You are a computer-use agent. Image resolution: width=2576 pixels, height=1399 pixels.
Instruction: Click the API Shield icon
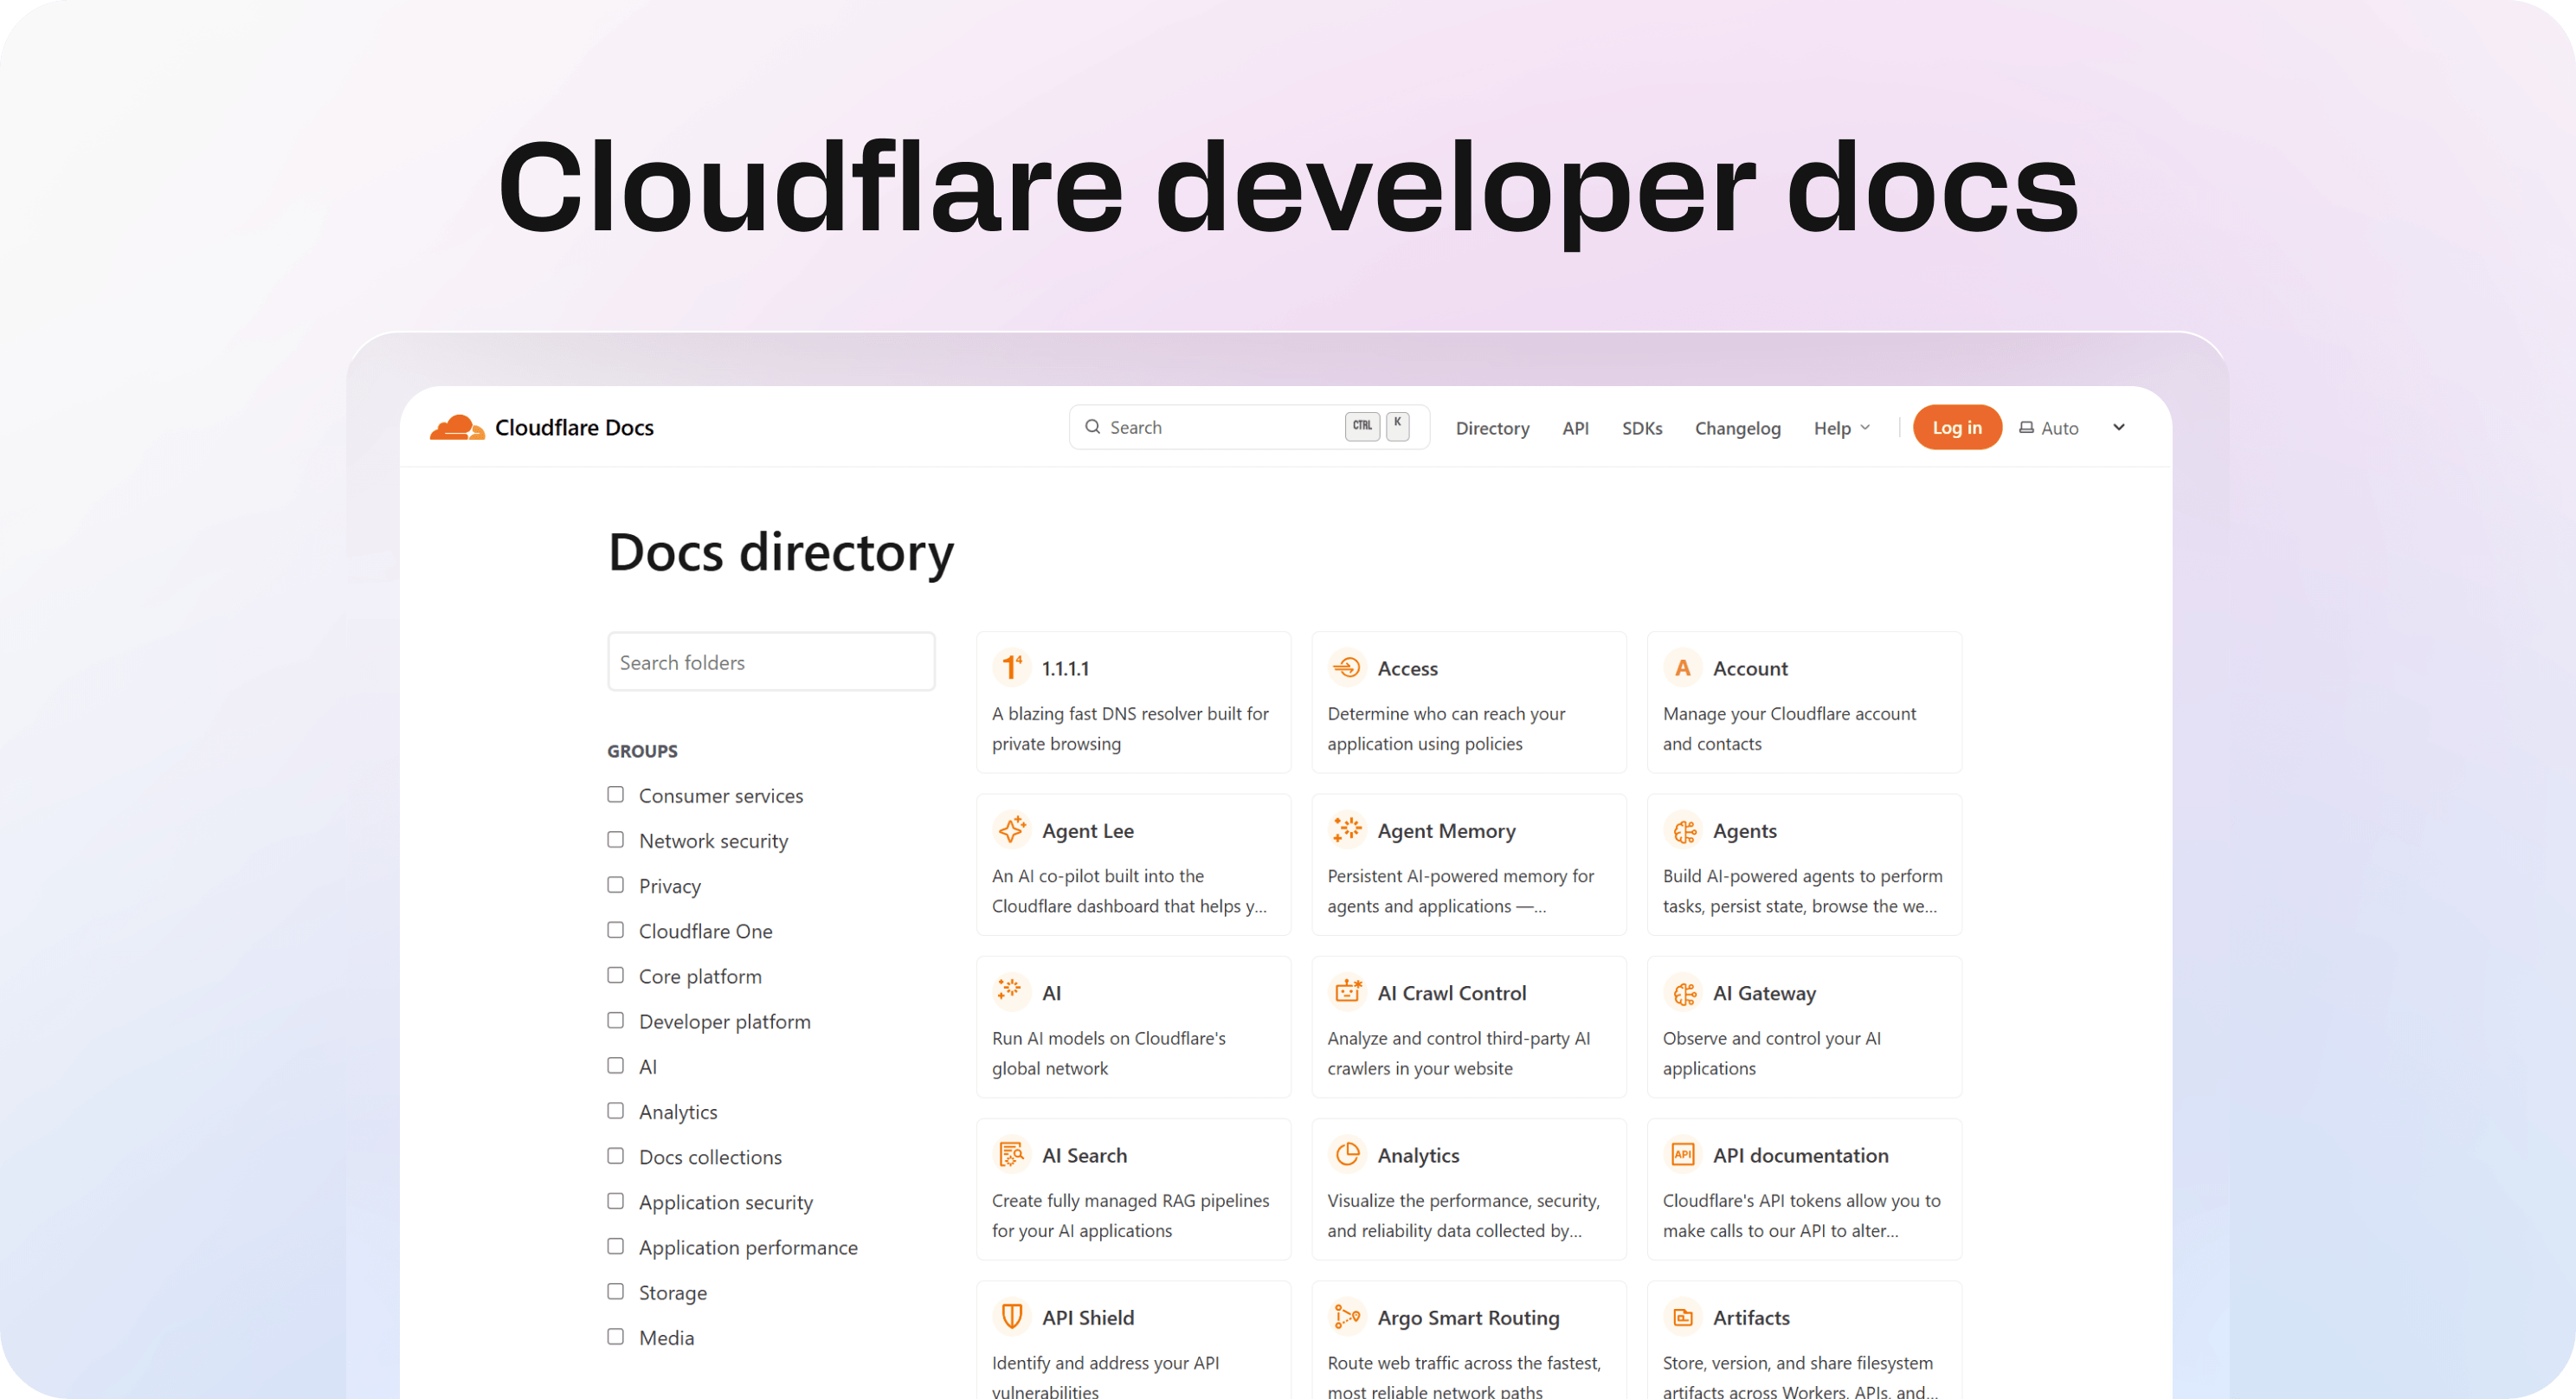click(1011, 1316)
